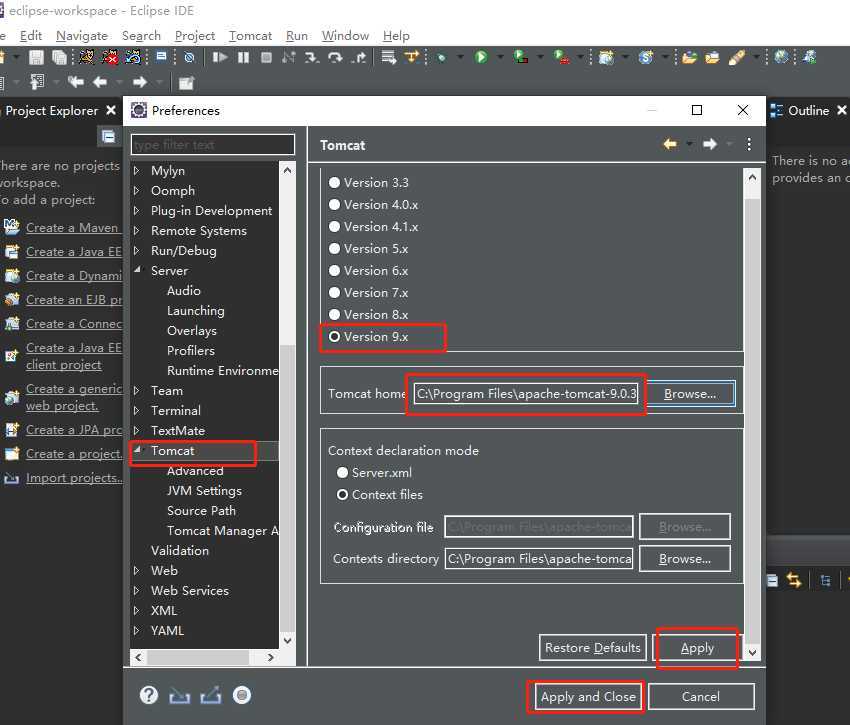Select Tomcat Version 9.x radio button
Viewport: 850px width, 725px height.
click(334, 337)
